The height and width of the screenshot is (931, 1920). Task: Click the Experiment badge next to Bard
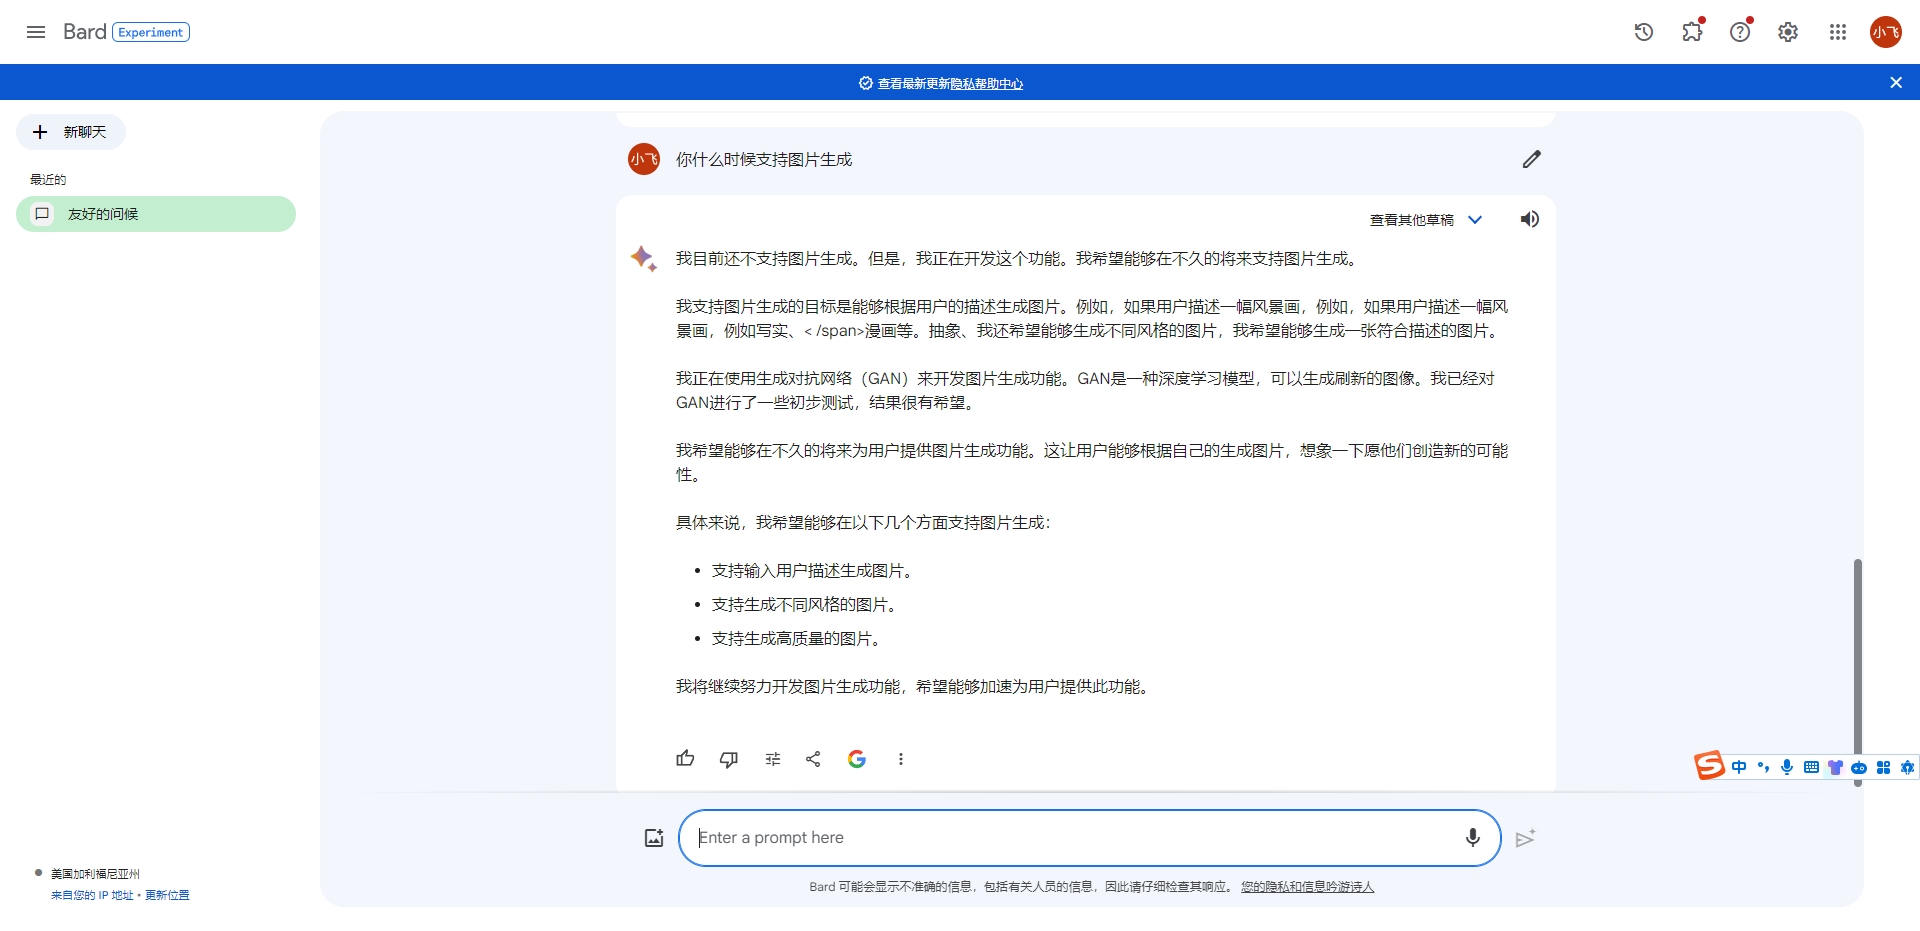[x=151, y=32]
